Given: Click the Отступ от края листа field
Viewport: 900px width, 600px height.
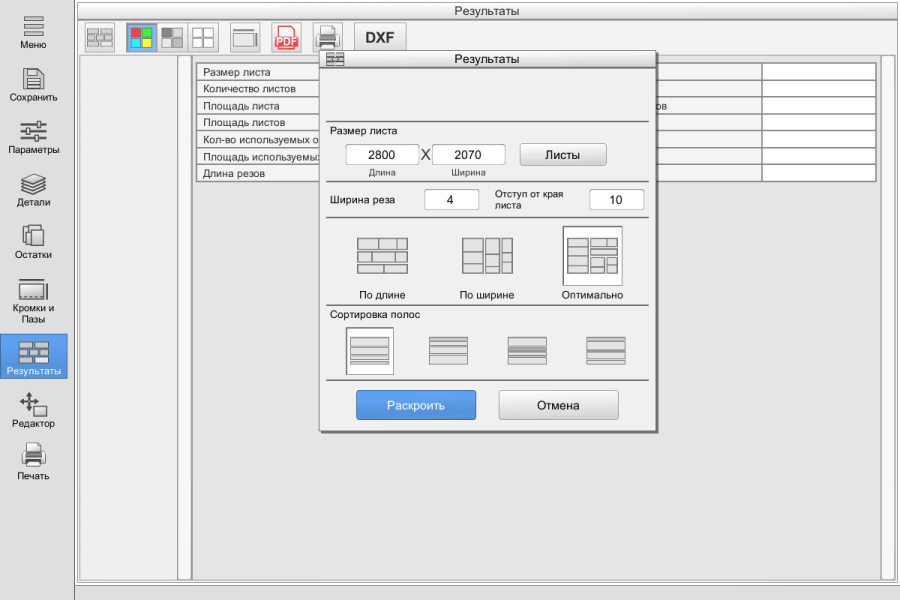Looking at the screenshot, I should point(616,200).
